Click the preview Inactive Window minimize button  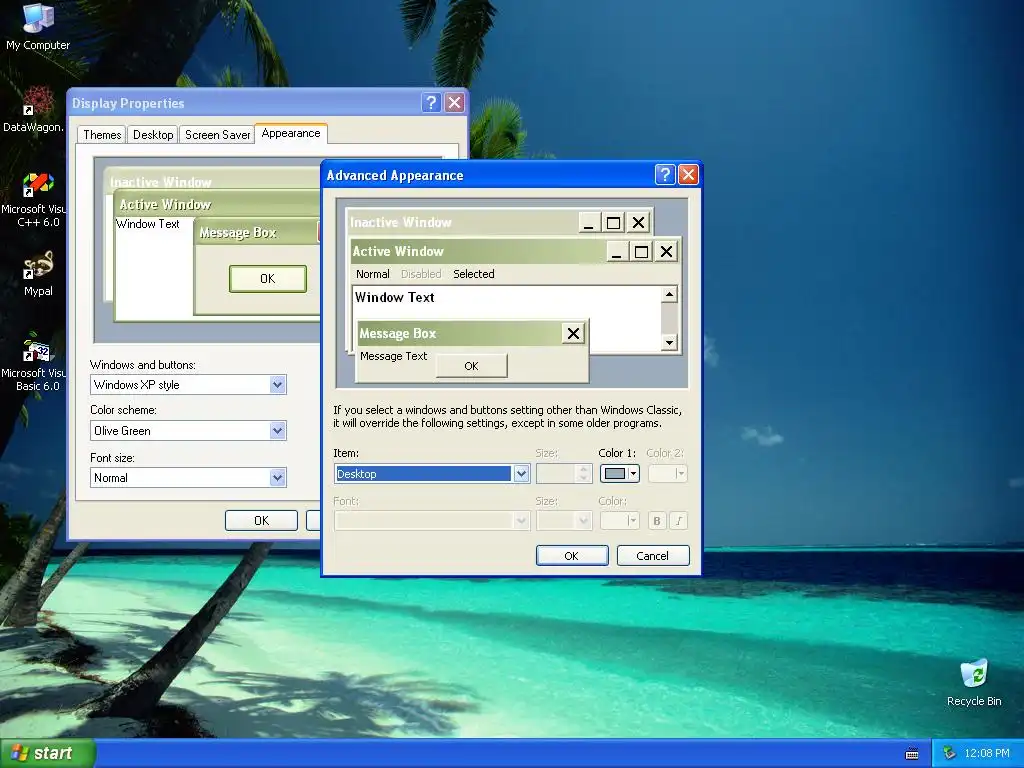pos(589,223)
